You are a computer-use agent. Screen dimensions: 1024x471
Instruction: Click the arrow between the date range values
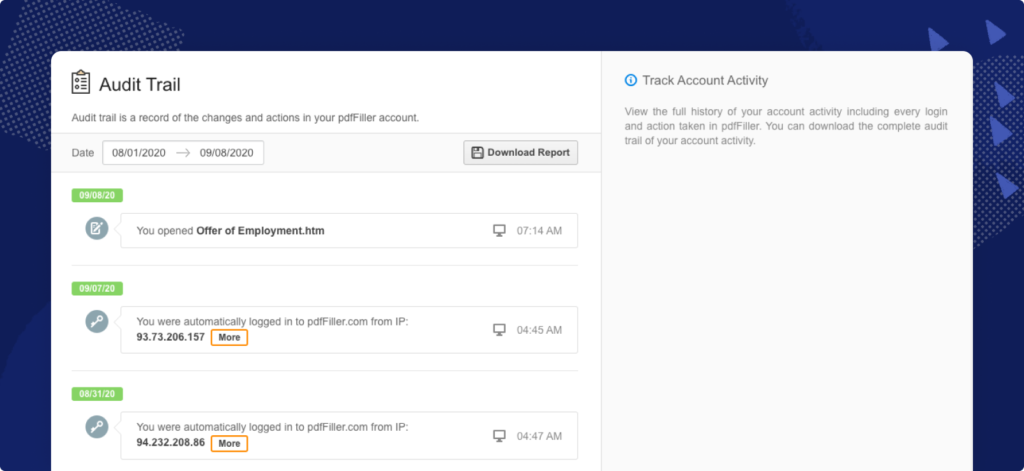[183, 153]
